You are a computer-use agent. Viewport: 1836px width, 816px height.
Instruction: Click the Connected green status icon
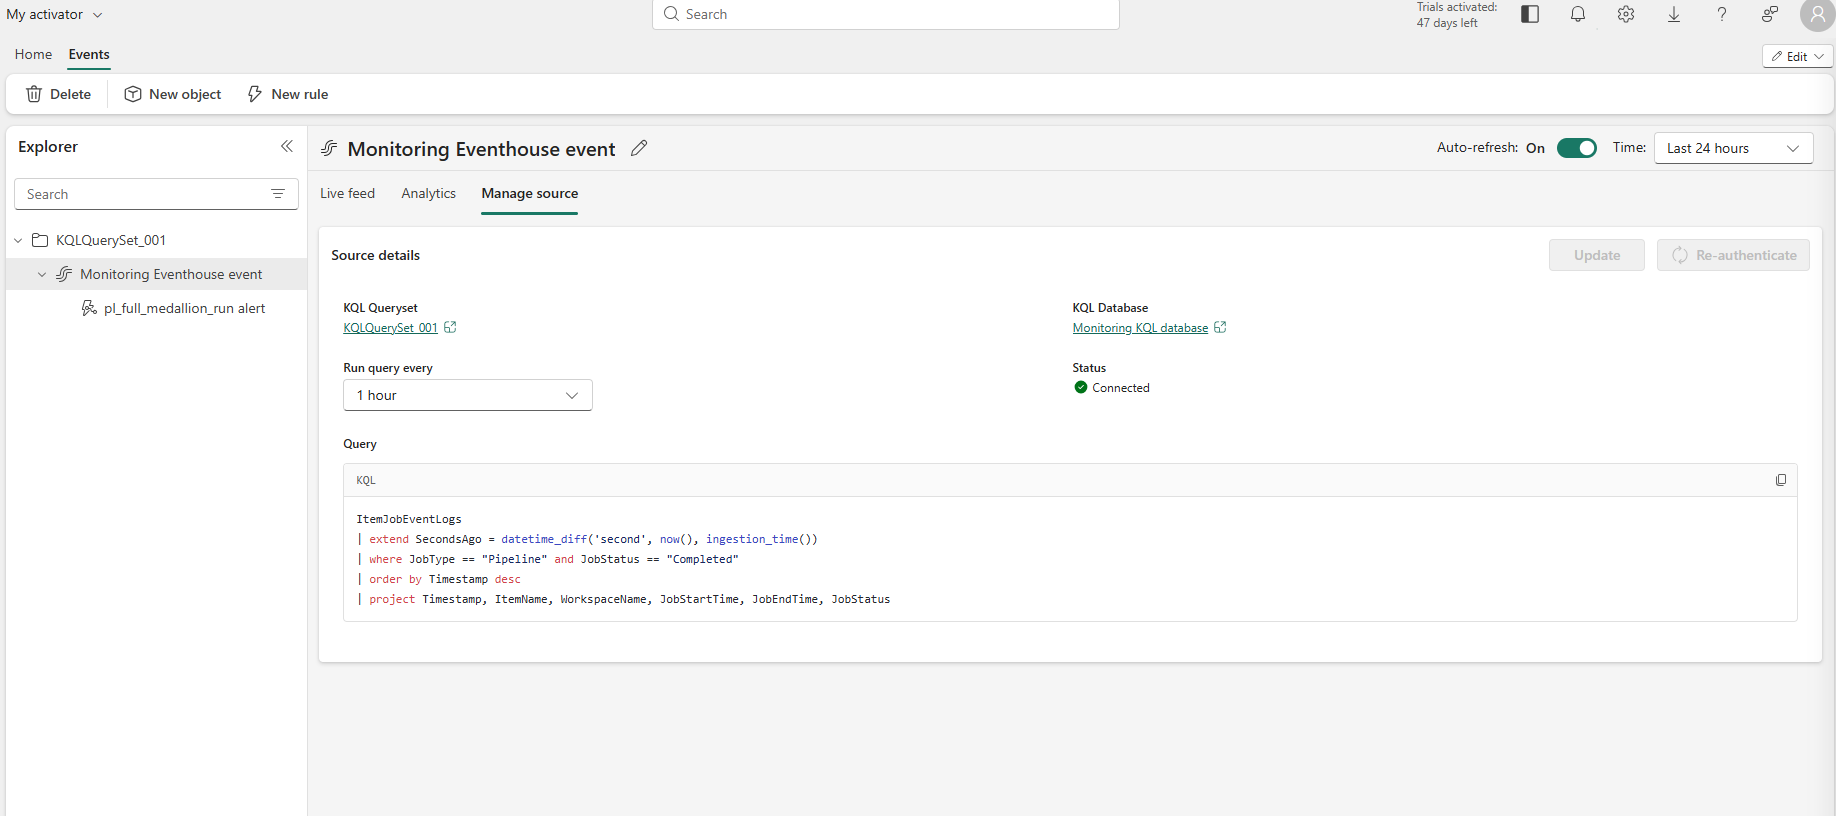point(1081,387)
